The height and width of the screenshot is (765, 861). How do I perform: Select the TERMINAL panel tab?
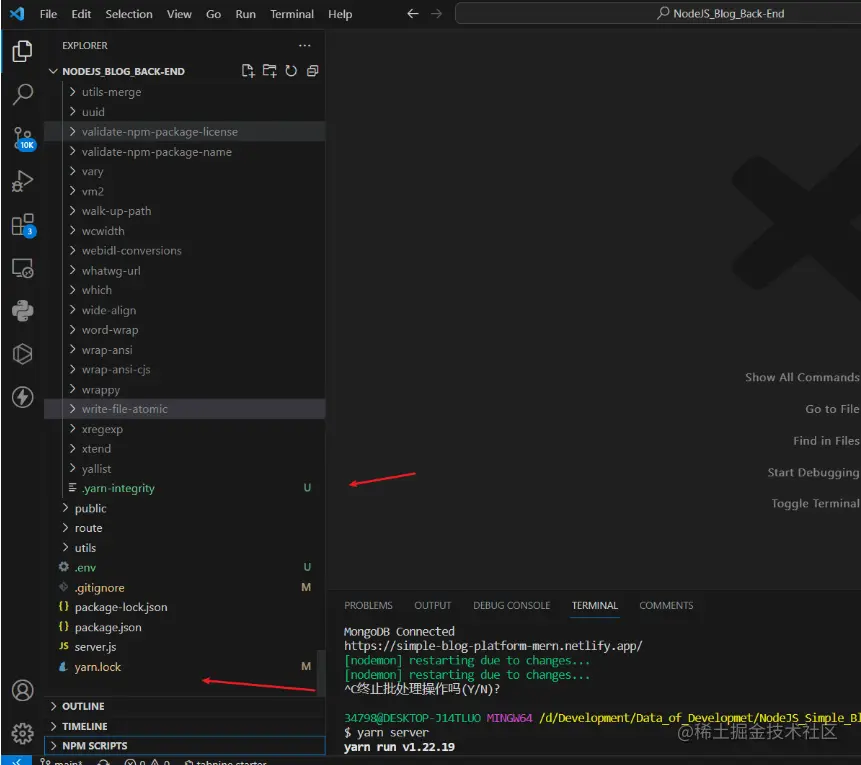tap(595, 605)
